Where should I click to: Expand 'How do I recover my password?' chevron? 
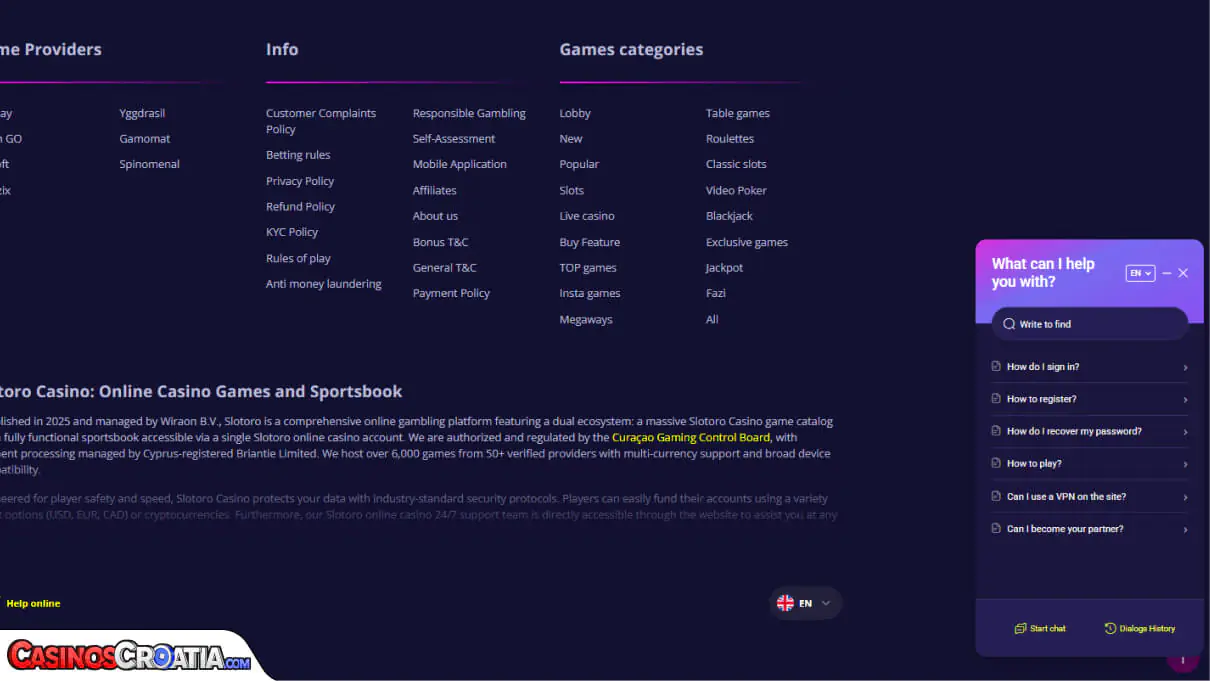pyautogui.click(x=1185, y=433)
